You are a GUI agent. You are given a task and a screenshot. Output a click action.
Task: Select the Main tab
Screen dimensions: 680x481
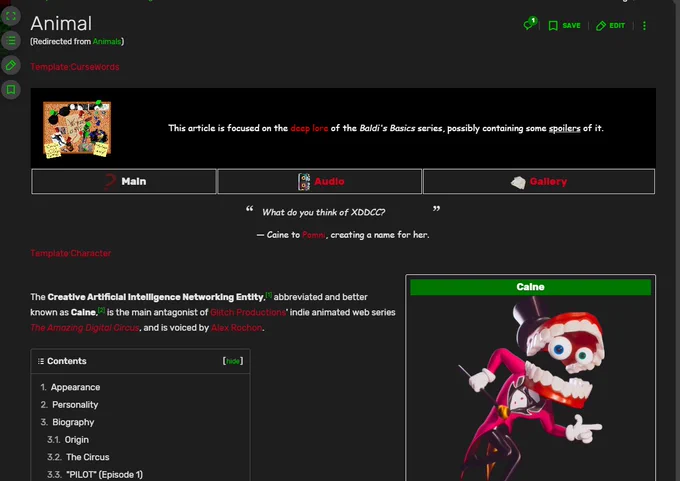point(124,181)
